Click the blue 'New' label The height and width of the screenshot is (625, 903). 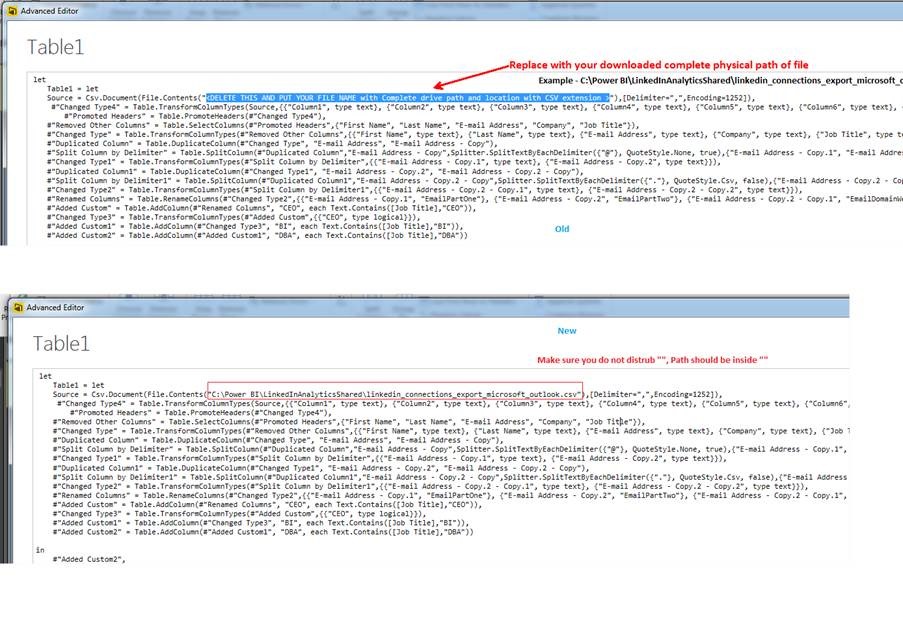click(x=567, y=330)
